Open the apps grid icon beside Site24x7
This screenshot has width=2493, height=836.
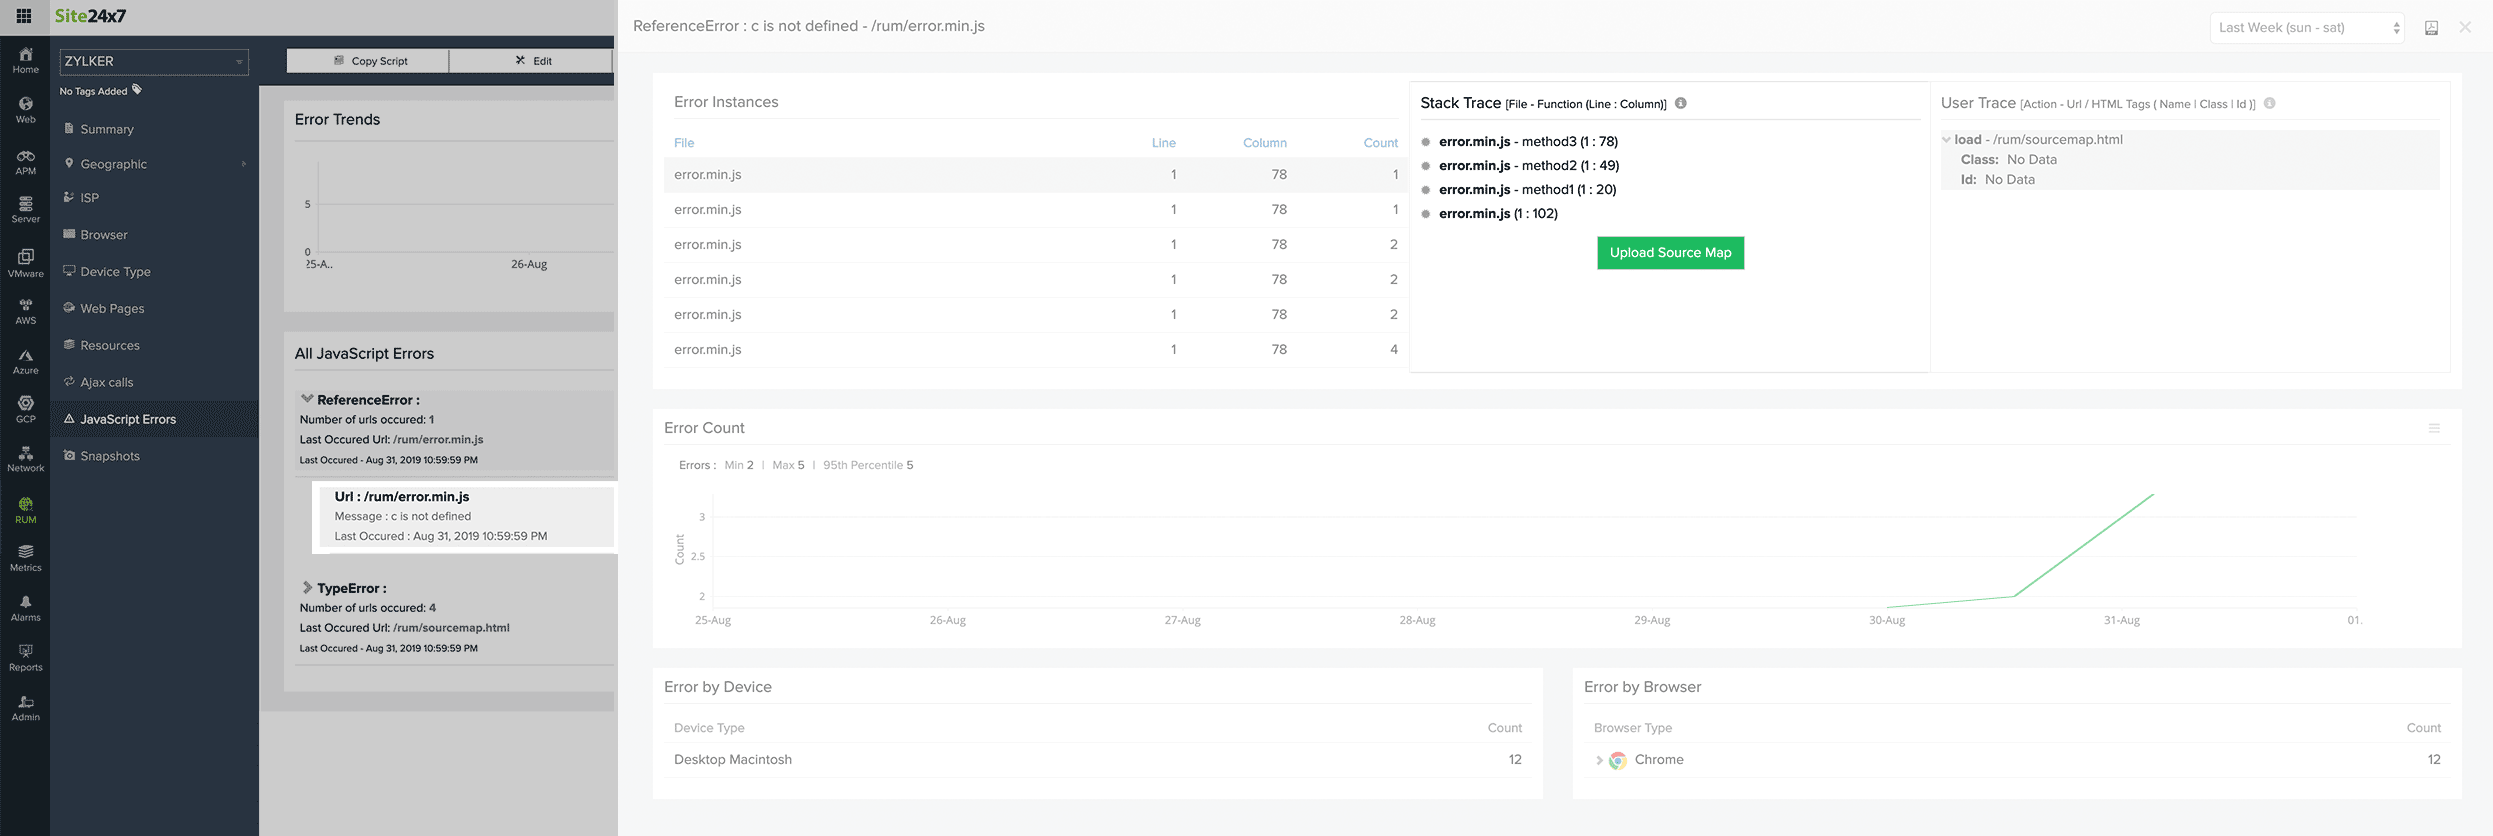click(x=24, y=16)
